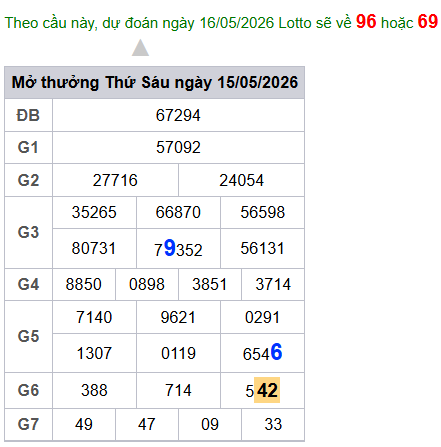Image resolution: width=441 pixels, height=447 pixels.
Task: Select G4 number 8850
Action: (83, 284)
